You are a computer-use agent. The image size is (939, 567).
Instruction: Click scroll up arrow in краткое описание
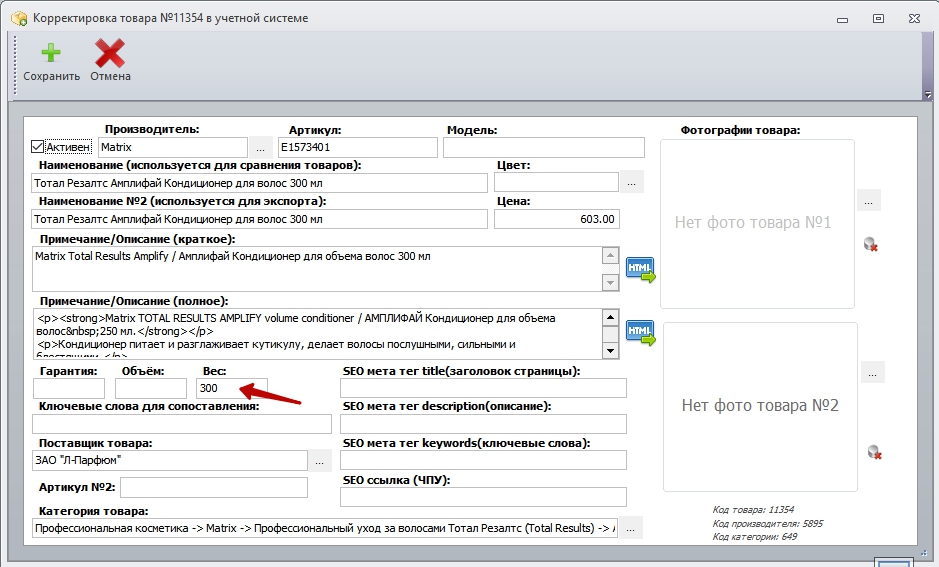point(610,256)
